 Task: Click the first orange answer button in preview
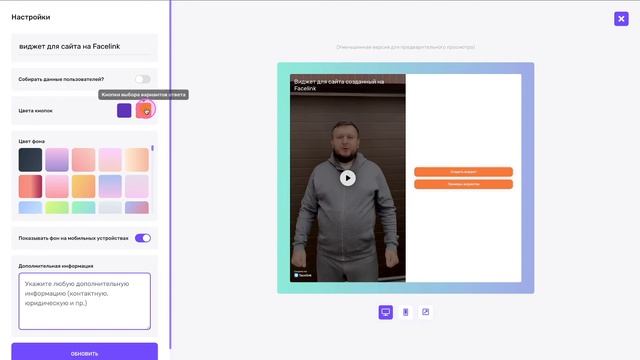pyautogui.click(x=463, y=172)
